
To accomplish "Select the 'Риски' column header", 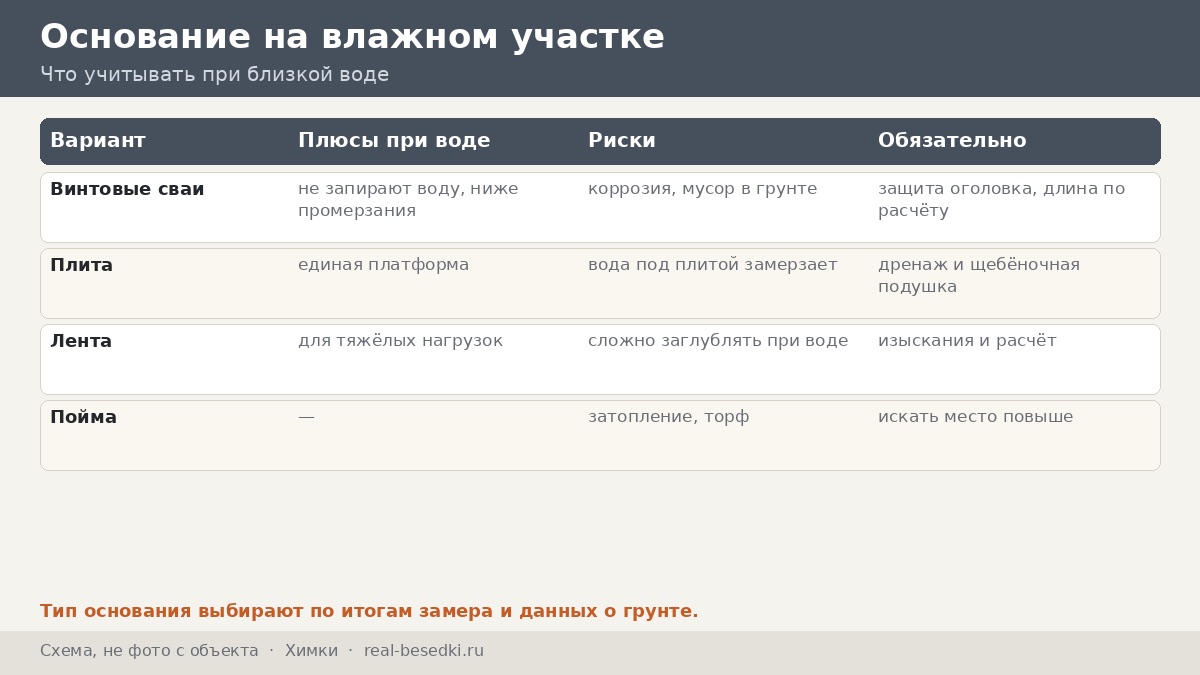I will coord(622,141).
